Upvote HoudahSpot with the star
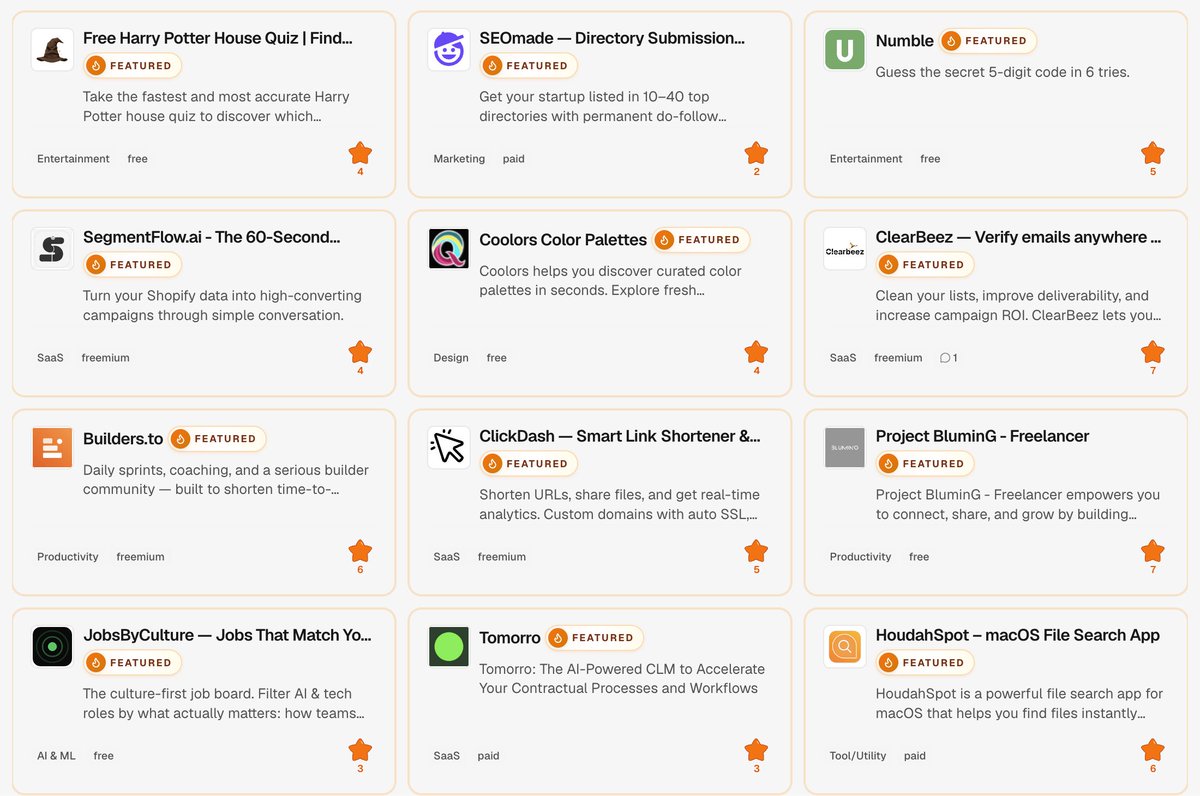The height and width of the screenshot is (796, 1200). (1153, 750)
